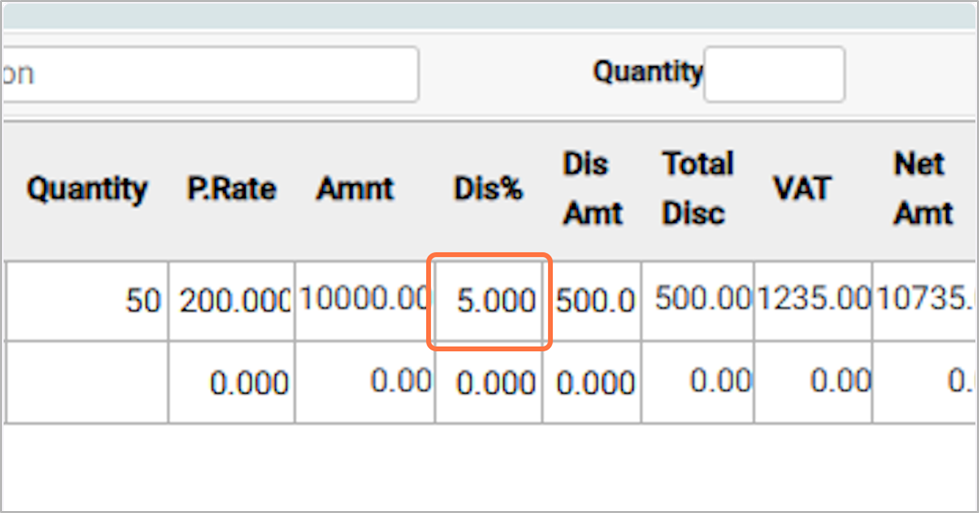Click the second row P.Rate cell showing 0.000
Screen dimensions: 979x513
(x=231, y=382)
